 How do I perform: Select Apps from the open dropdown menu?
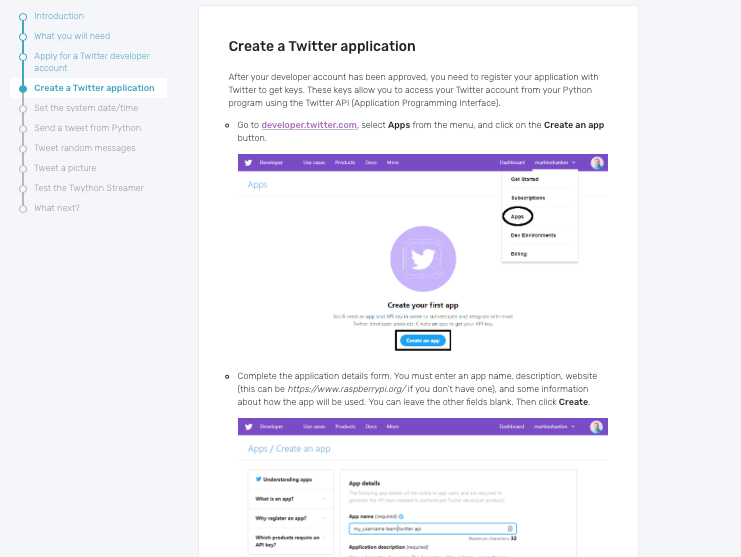point(518,216)
